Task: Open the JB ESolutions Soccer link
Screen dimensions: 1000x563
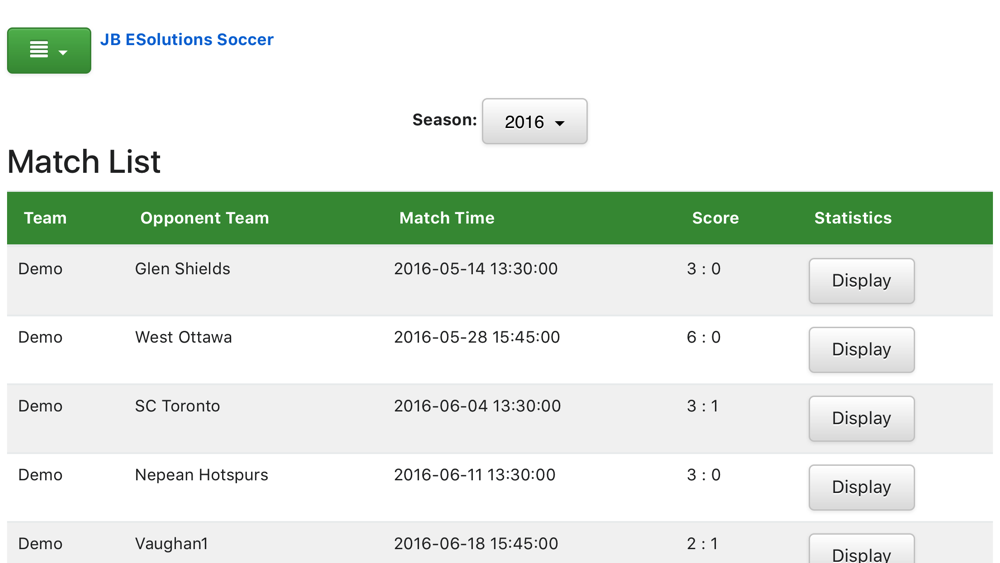Action: (187, 40)
